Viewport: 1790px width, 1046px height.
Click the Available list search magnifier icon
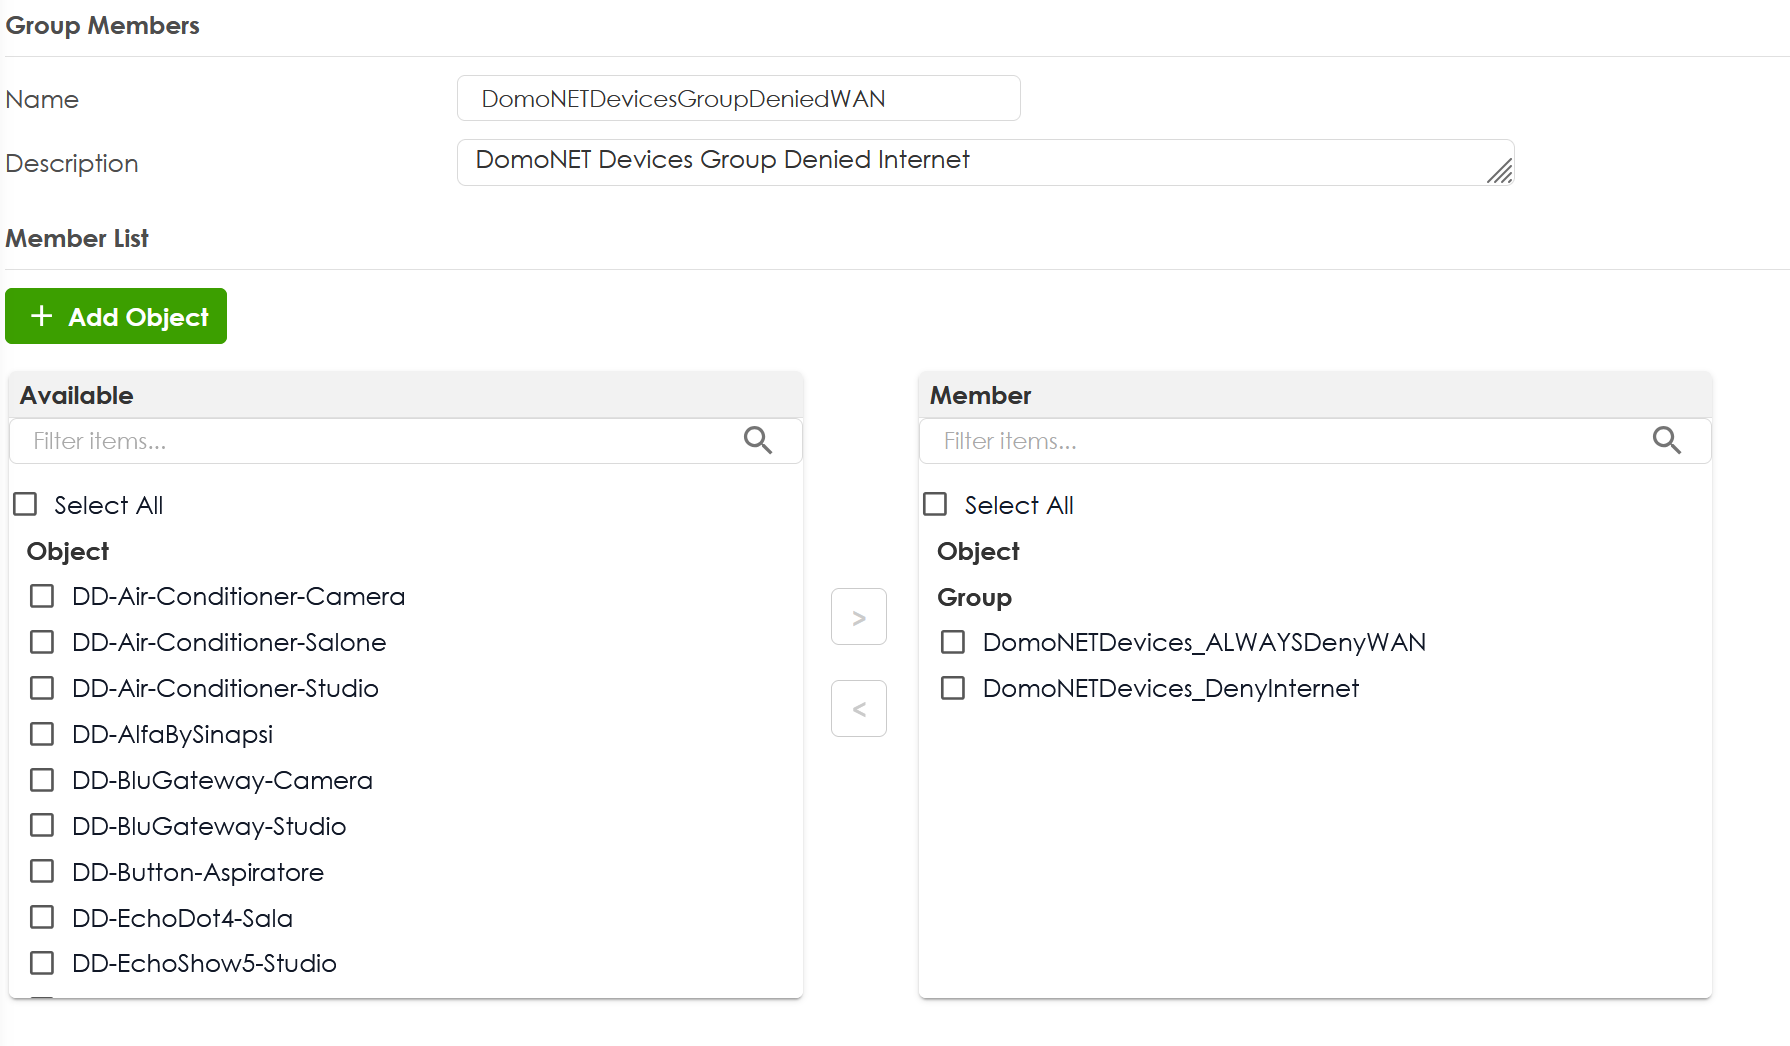[x=757, y=440]
